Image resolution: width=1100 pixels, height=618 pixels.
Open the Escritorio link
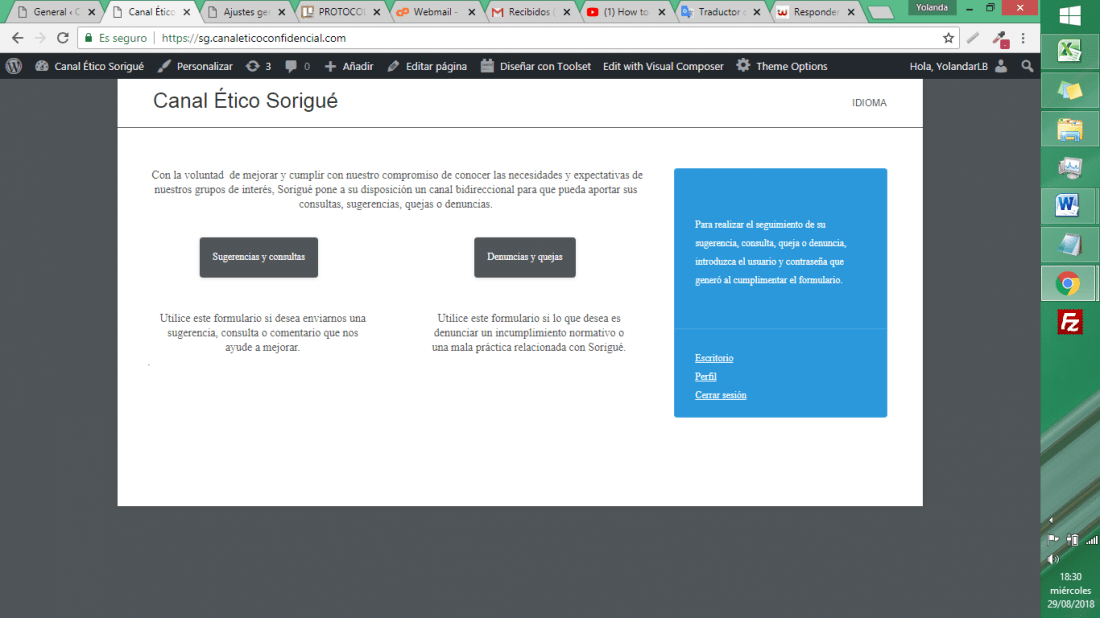click(x=714, y=358)
